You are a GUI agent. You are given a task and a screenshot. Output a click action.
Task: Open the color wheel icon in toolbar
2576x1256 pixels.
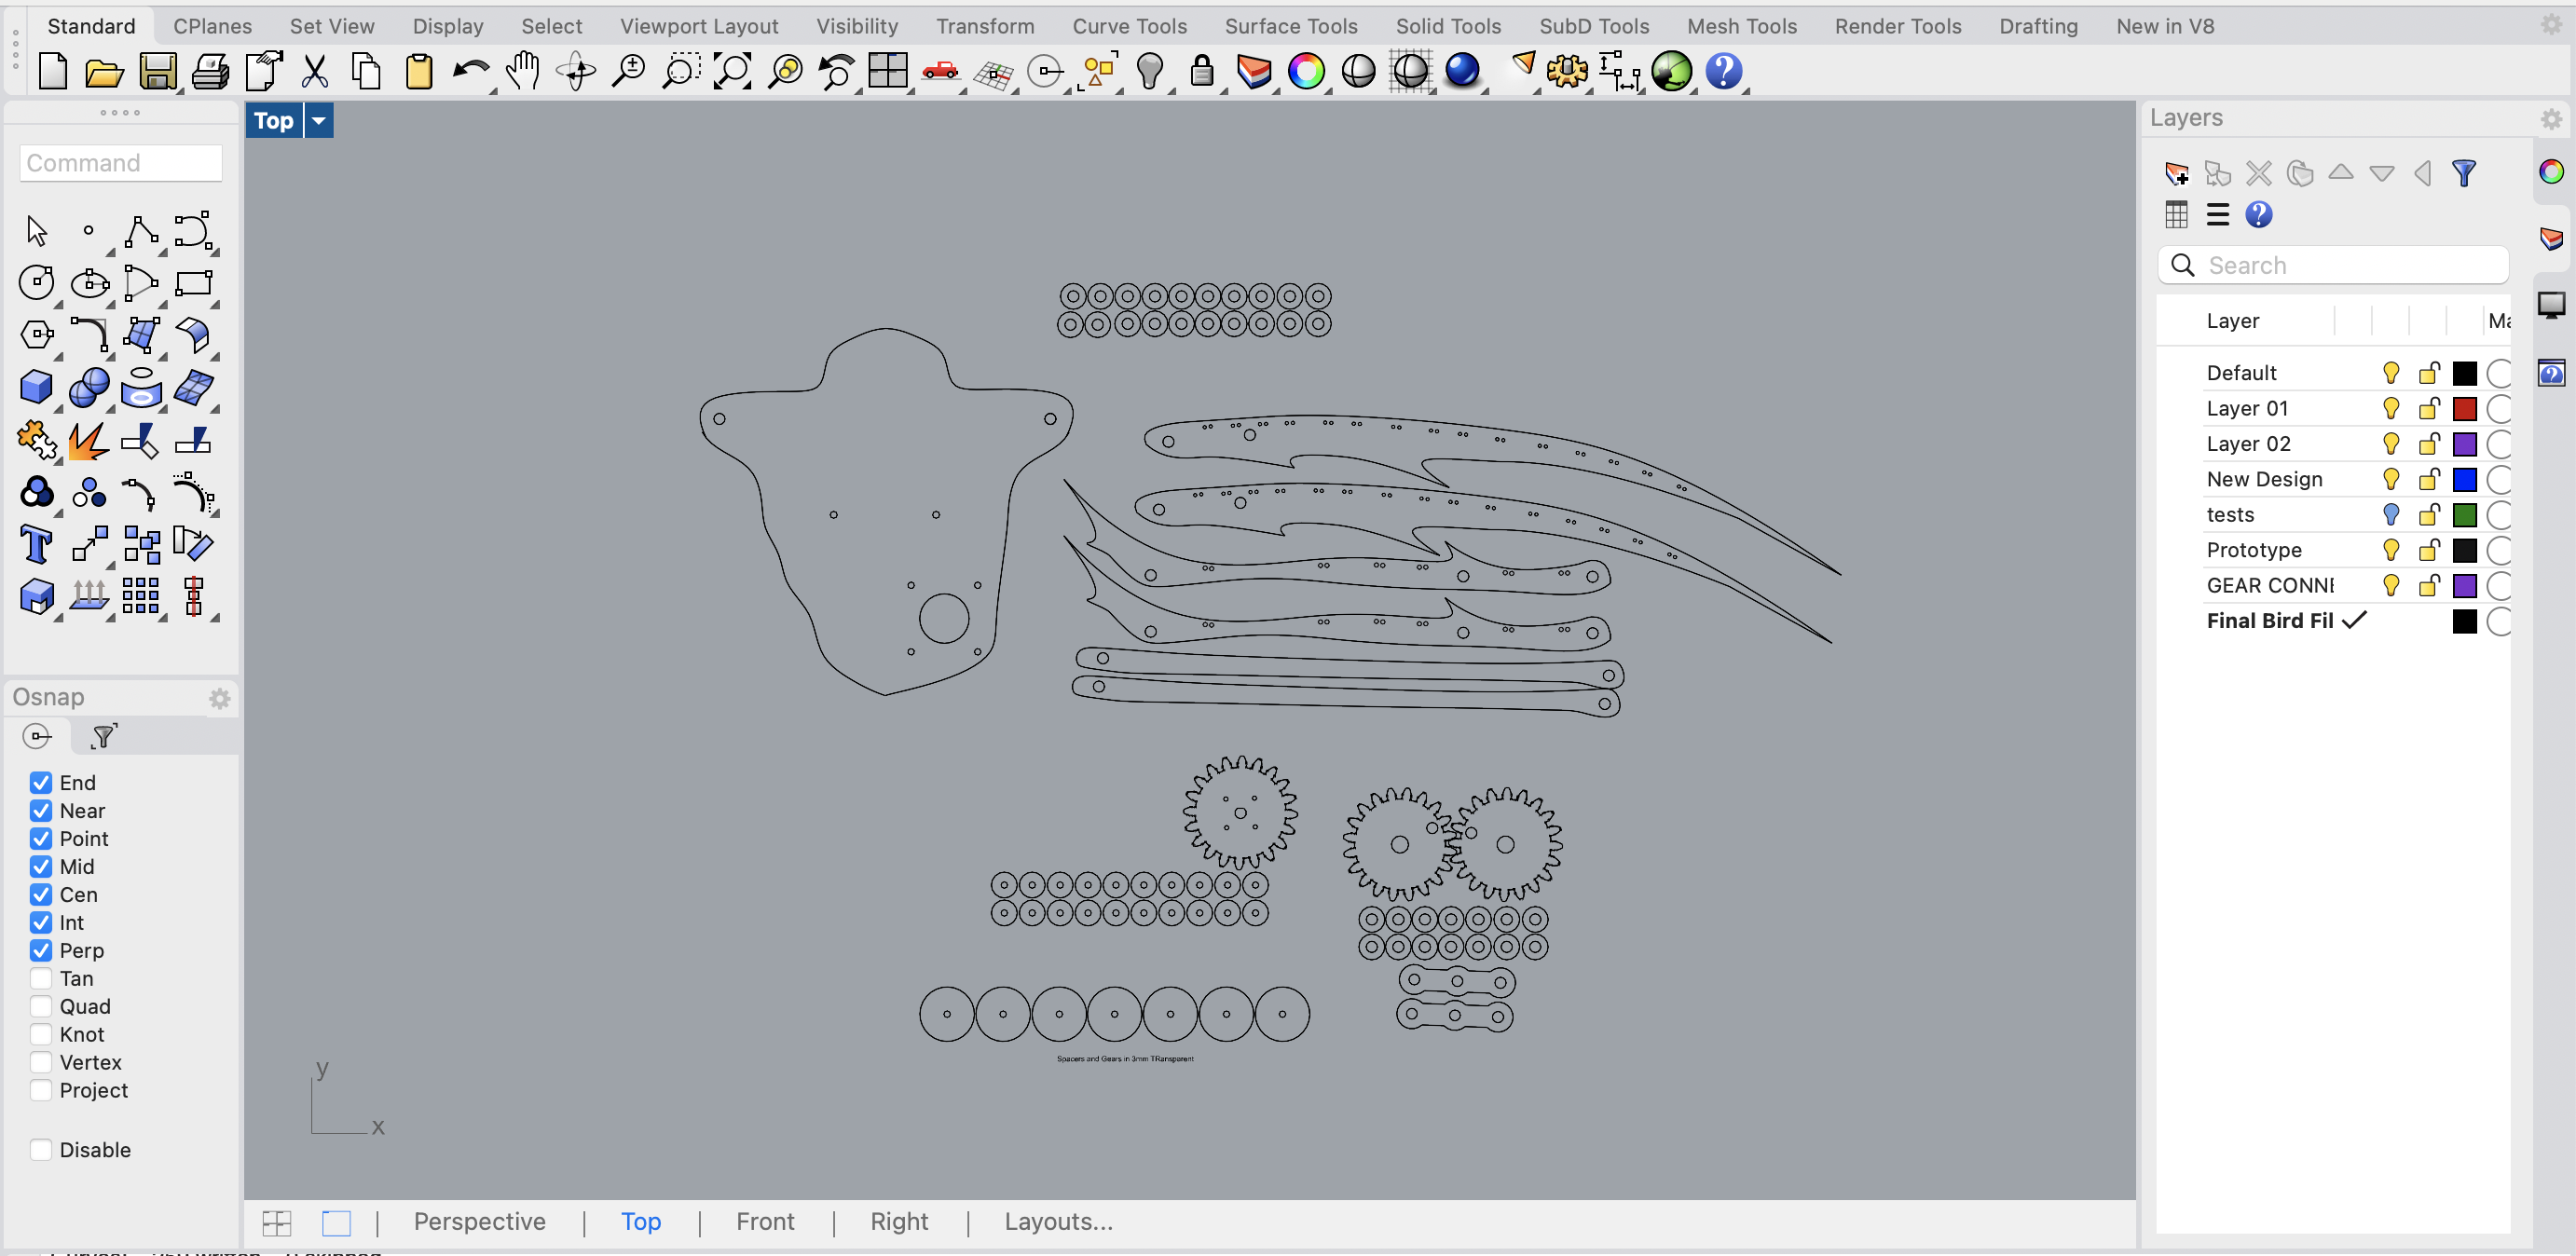pos(1306,72)
